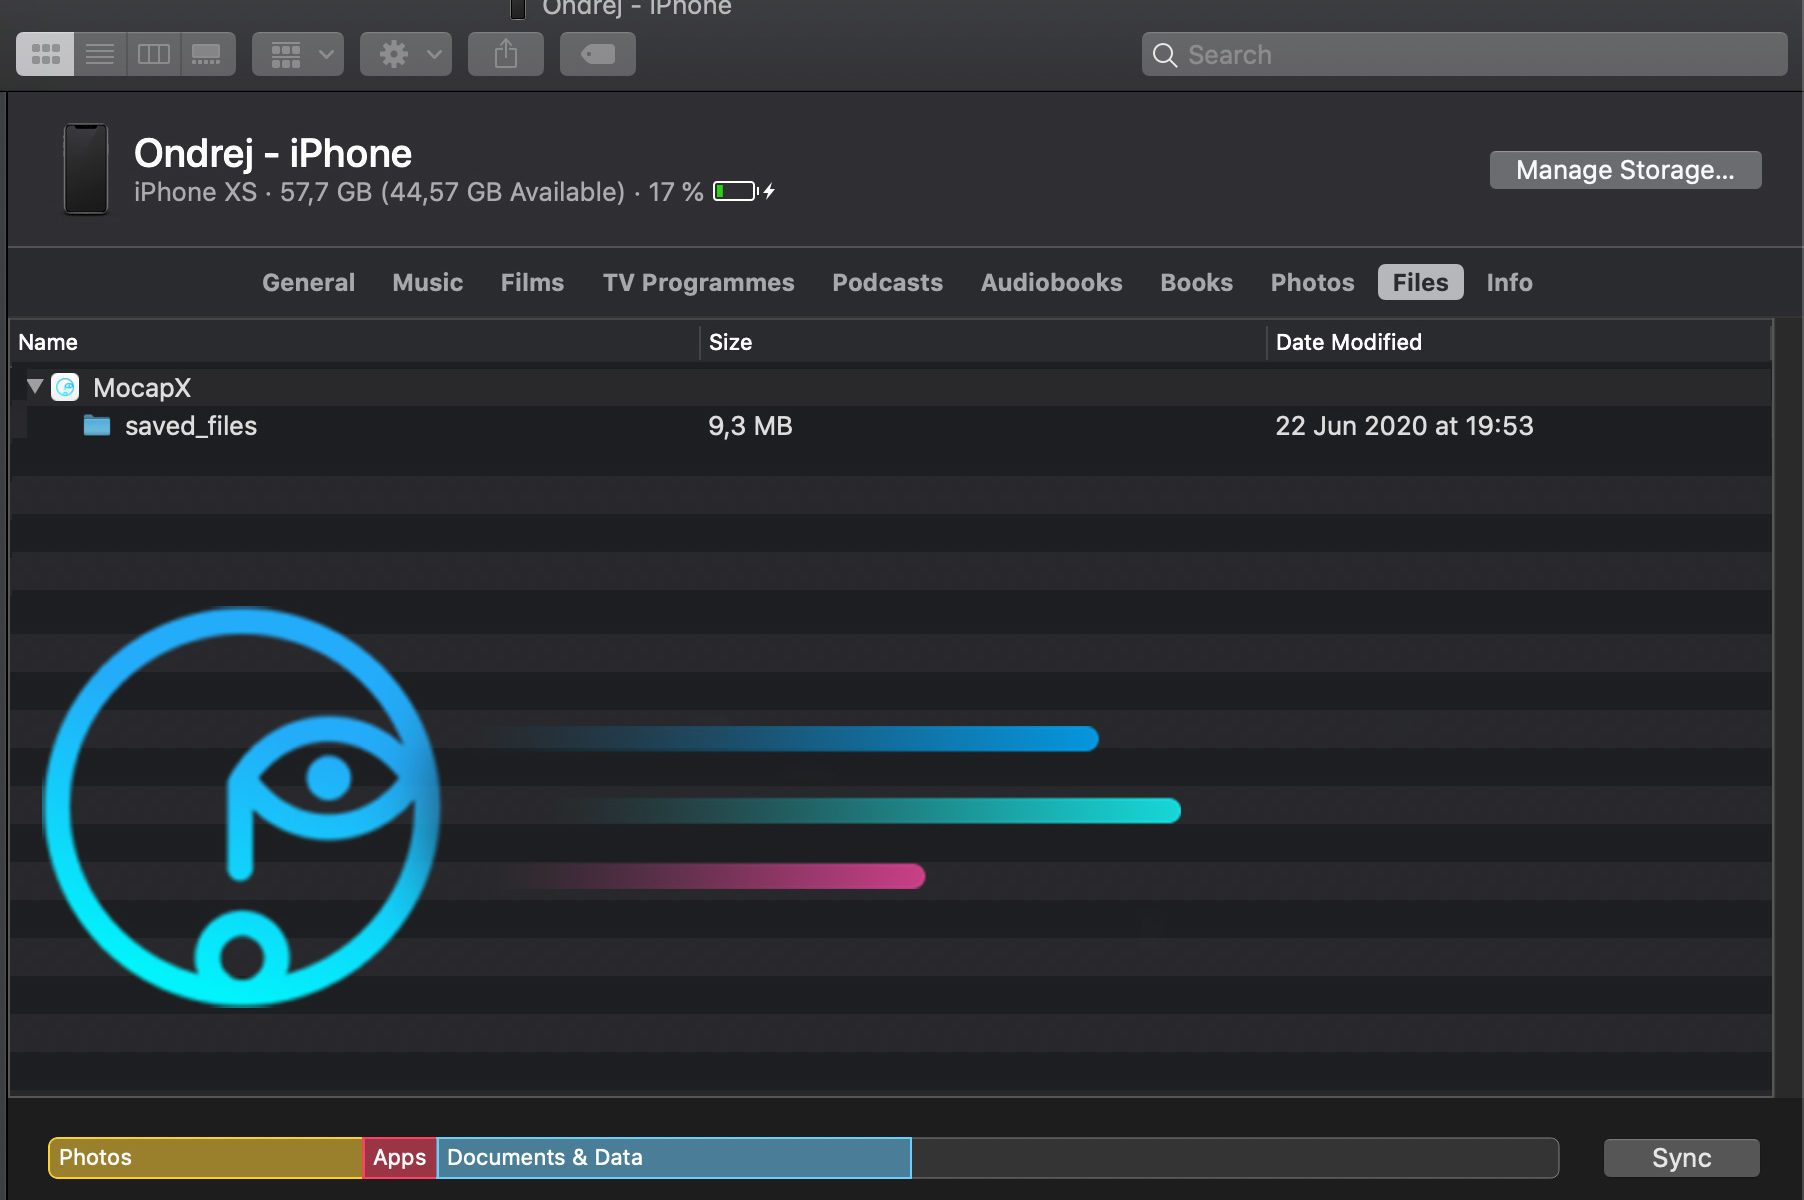The height and width of the screenshot is (1200, 1804).
Task: Sort files by Date Modified column
Action: pos(1519,342)
